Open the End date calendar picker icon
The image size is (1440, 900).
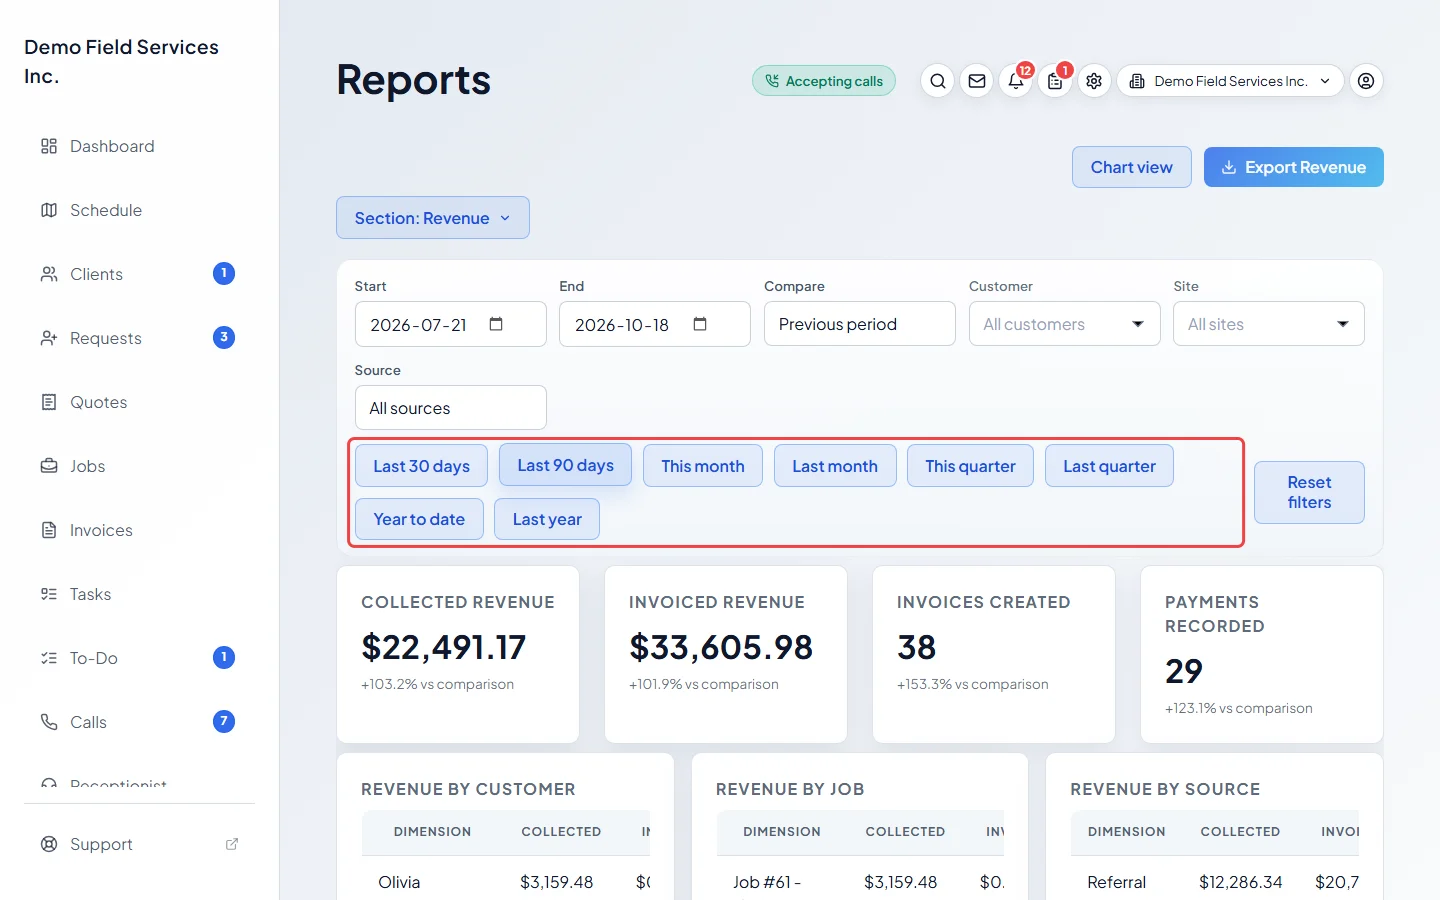pos(700,324)
